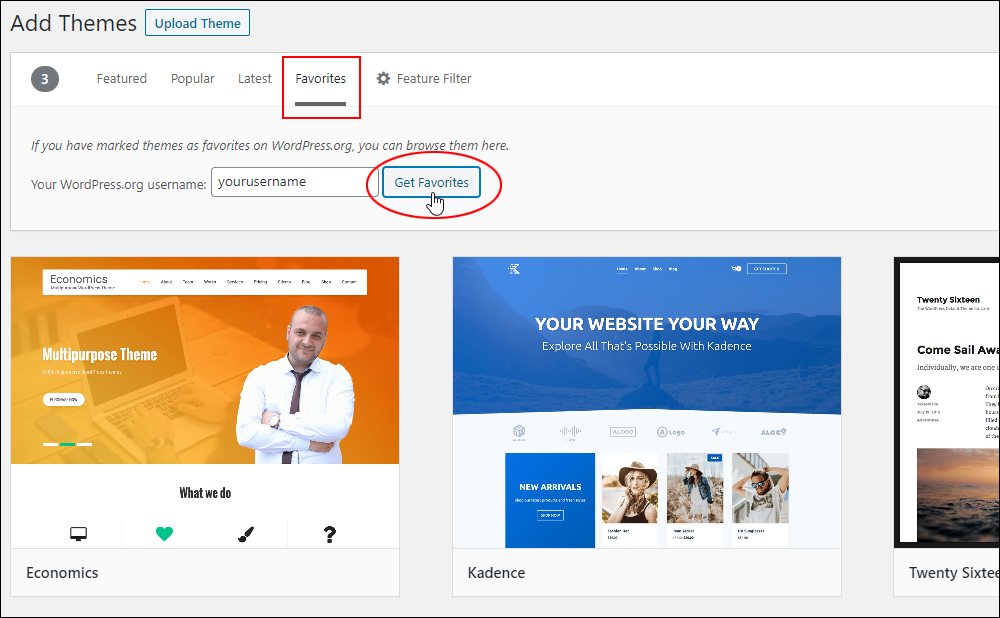Viewport: 1000px width, 618px height.
Task: Open the Feature Filter options
Action: click(424, 78)
